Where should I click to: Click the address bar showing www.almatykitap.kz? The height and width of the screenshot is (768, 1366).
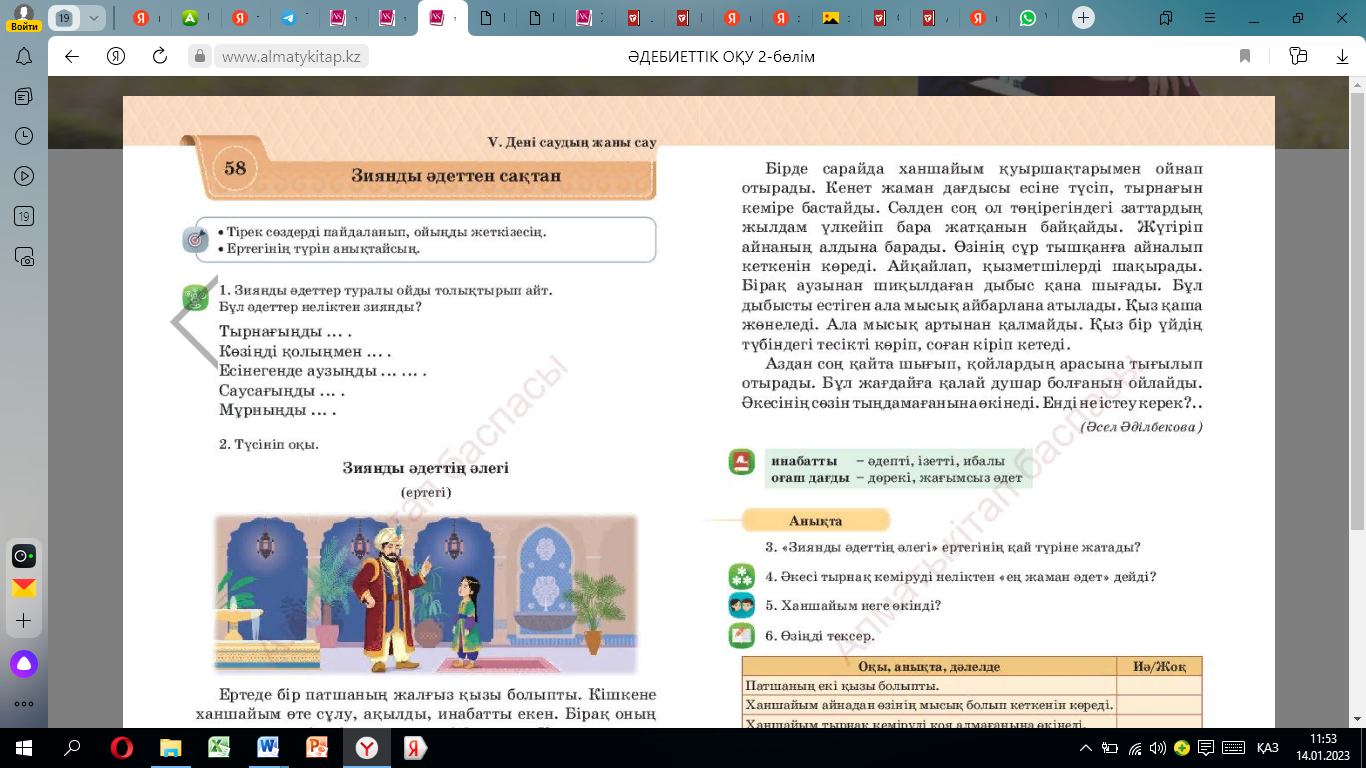(291, 57)
